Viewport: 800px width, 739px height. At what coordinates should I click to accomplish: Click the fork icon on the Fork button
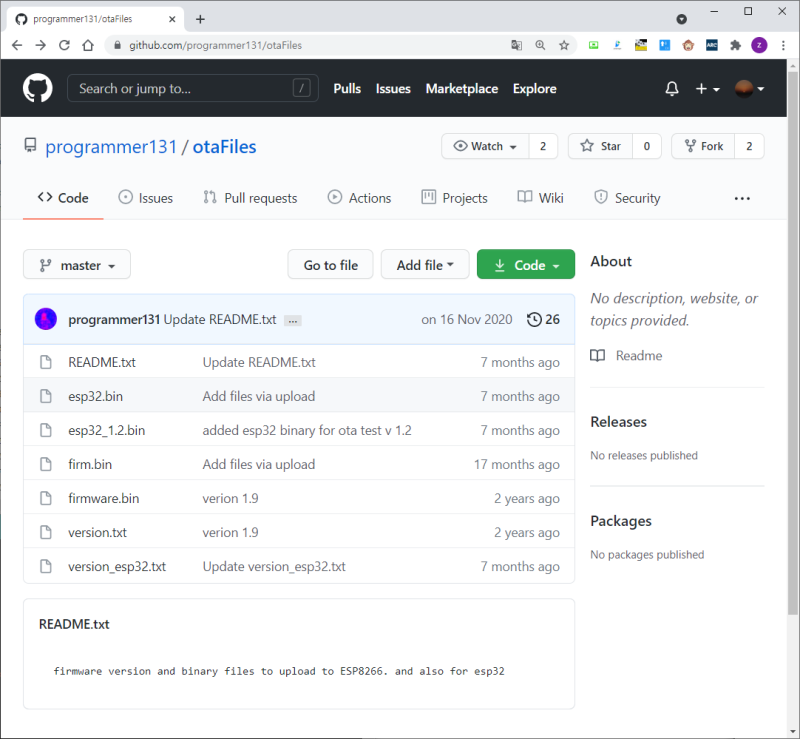click(x=690, y=146)
